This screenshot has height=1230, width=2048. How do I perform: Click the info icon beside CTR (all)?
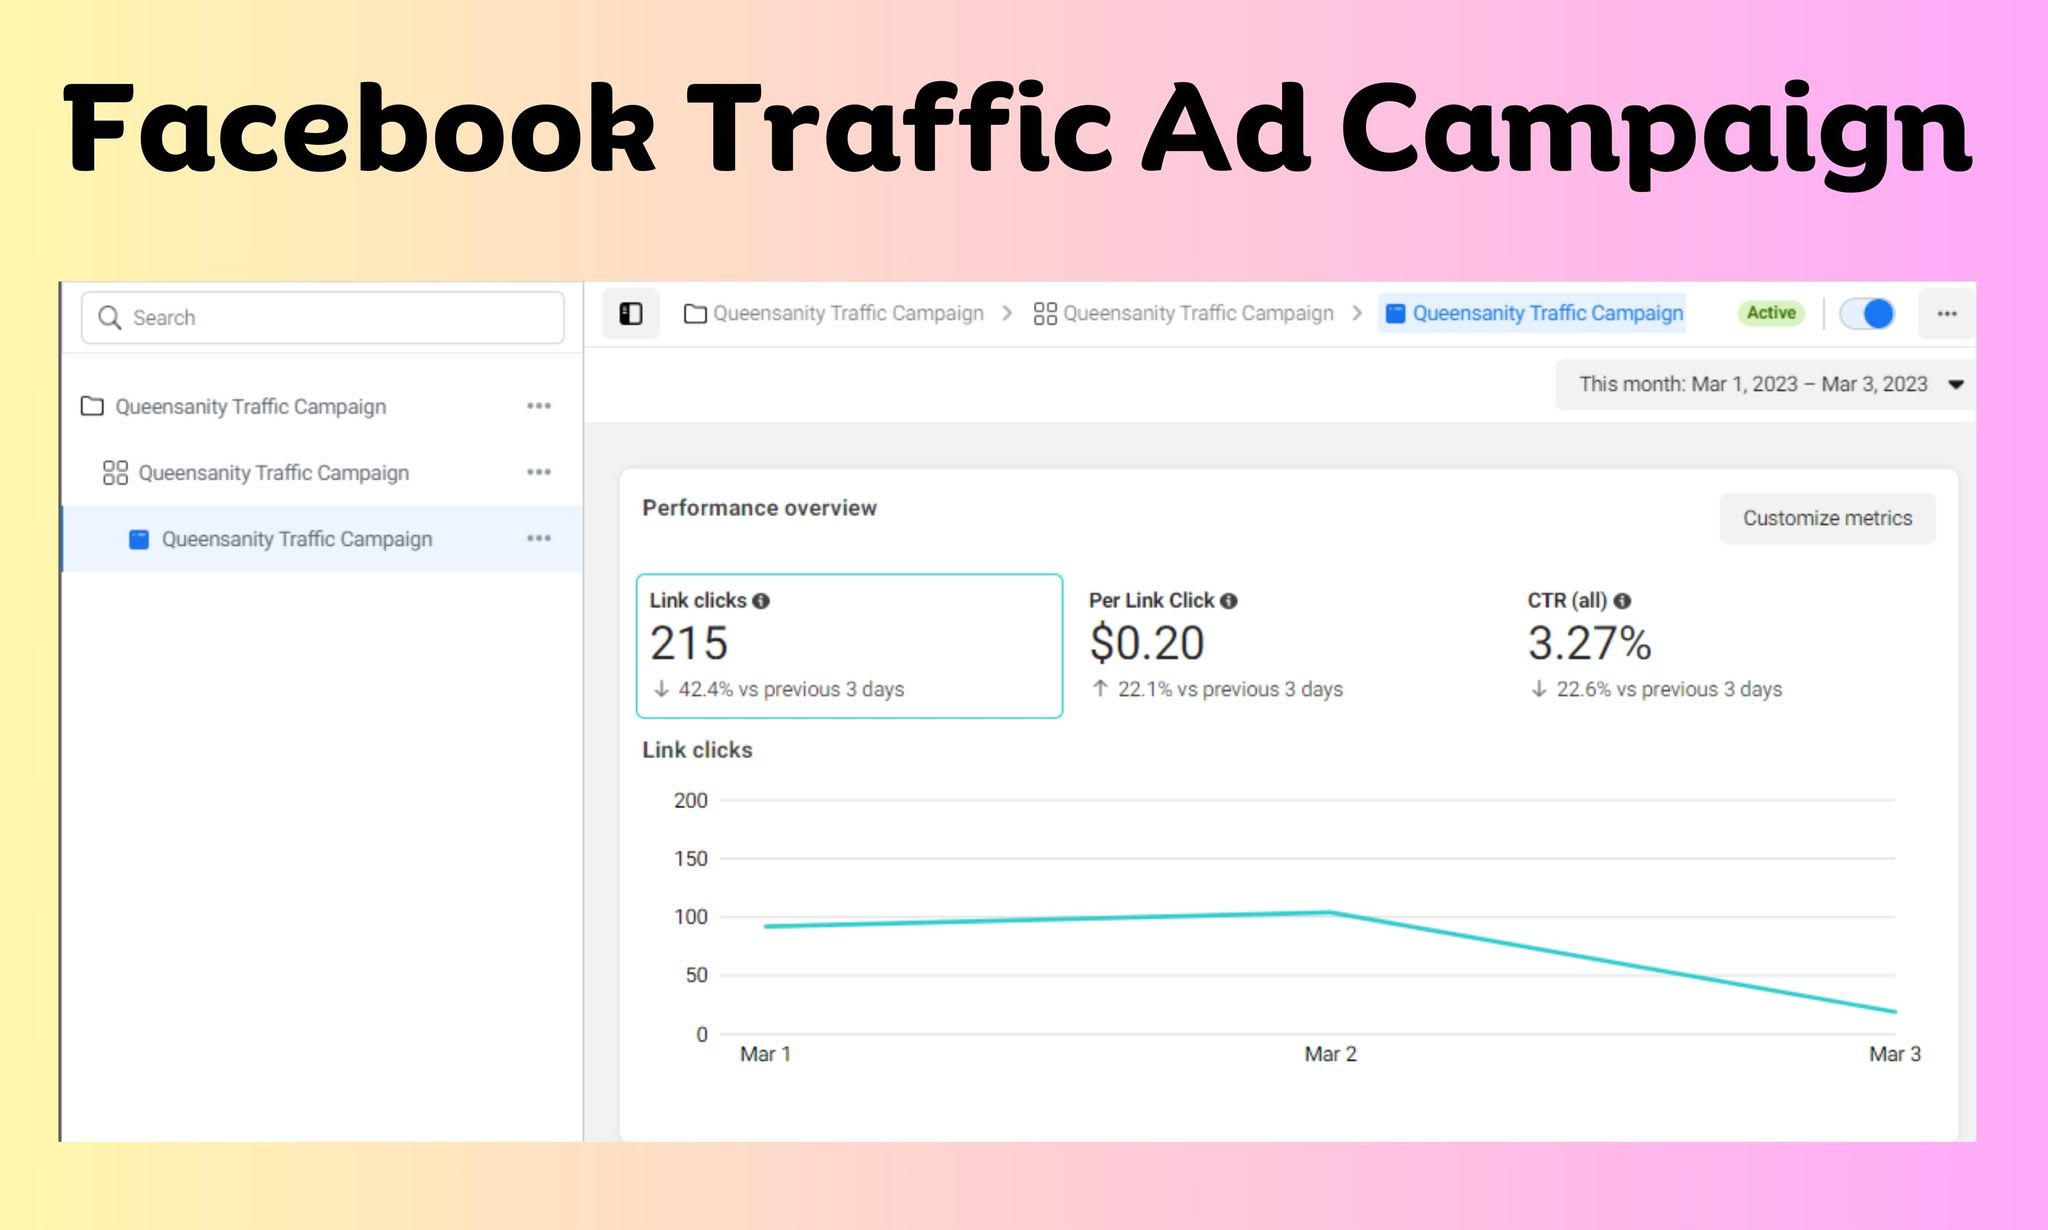pos(1622,601)
